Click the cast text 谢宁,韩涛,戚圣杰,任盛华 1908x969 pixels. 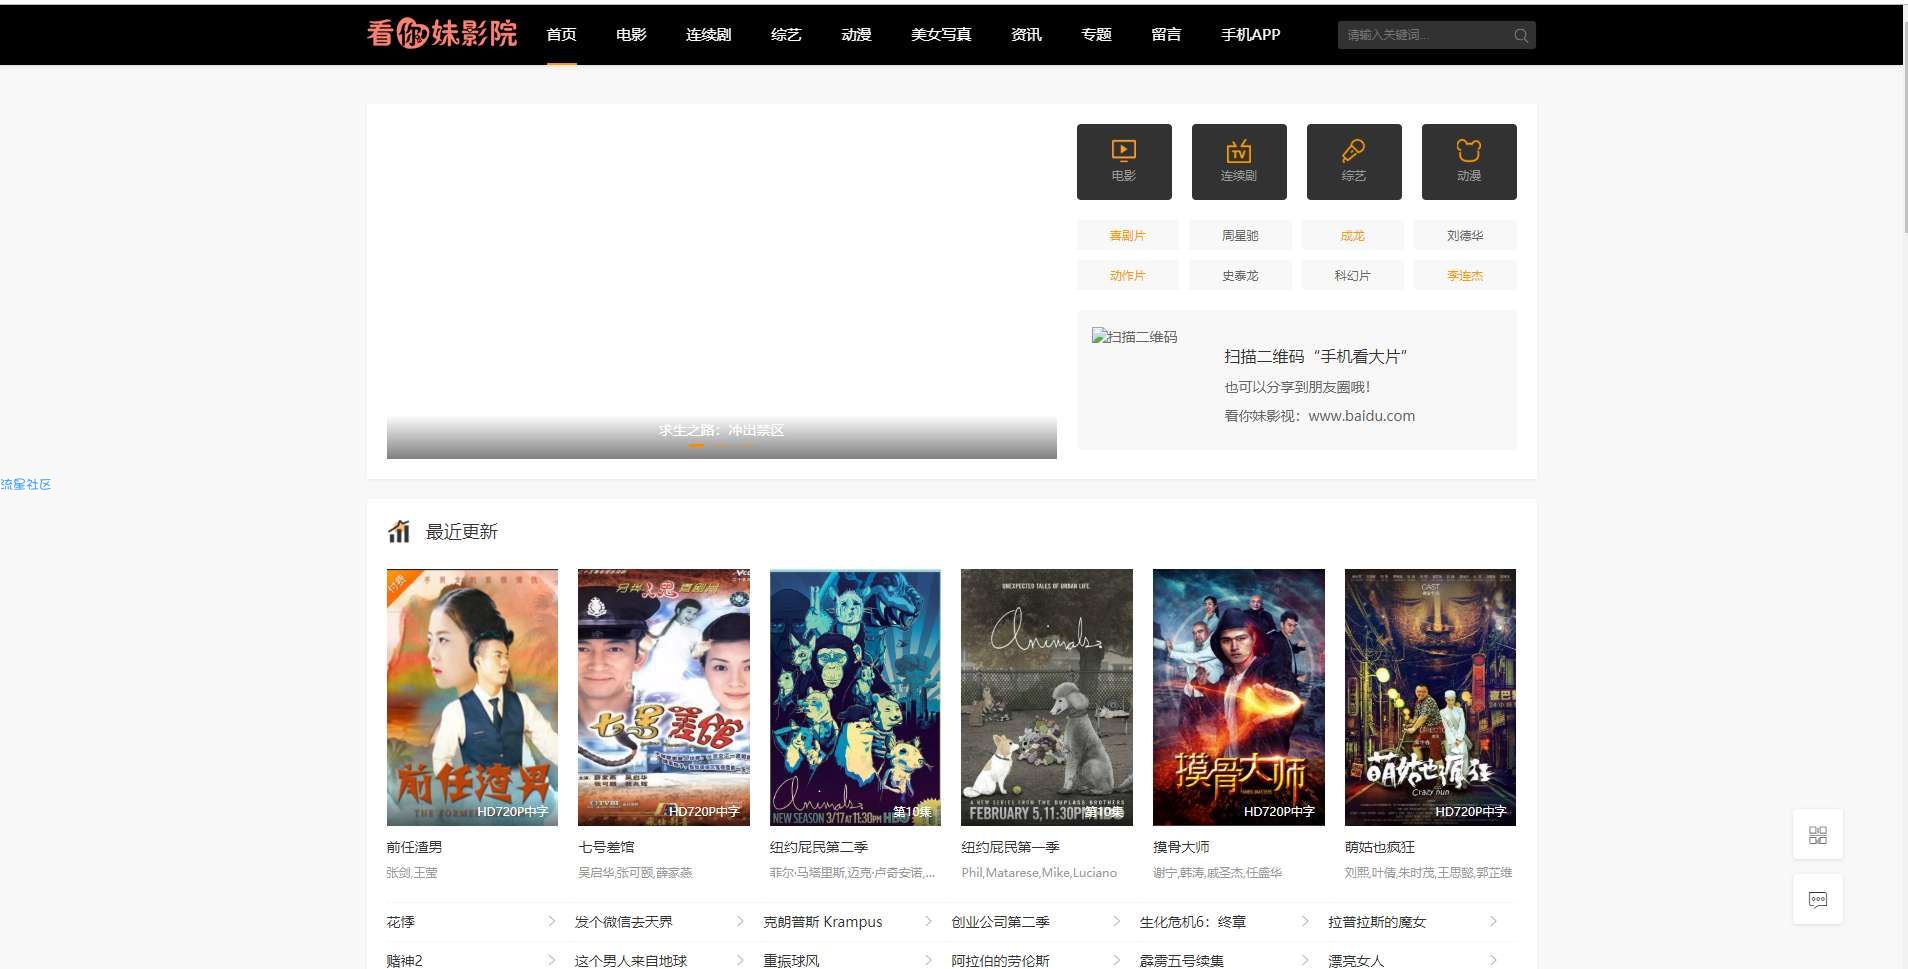tap(1217, 873)
